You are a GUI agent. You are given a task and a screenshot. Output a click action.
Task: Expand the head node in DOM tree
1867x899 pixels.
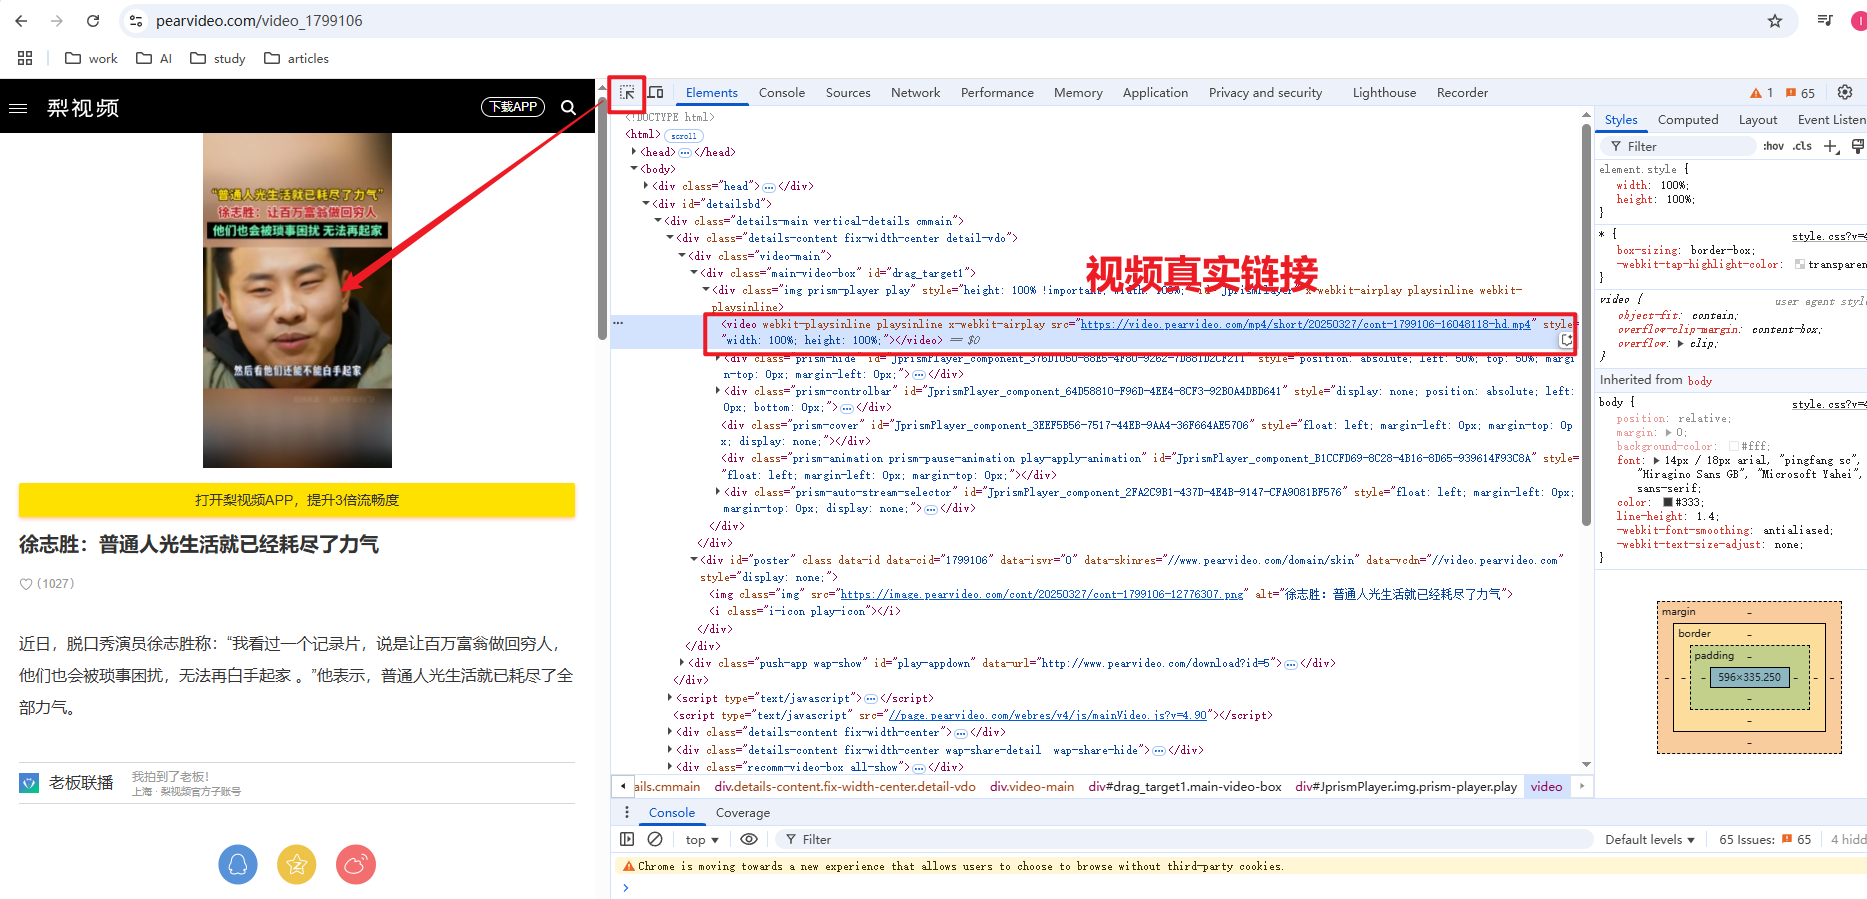tap(634, 152)
